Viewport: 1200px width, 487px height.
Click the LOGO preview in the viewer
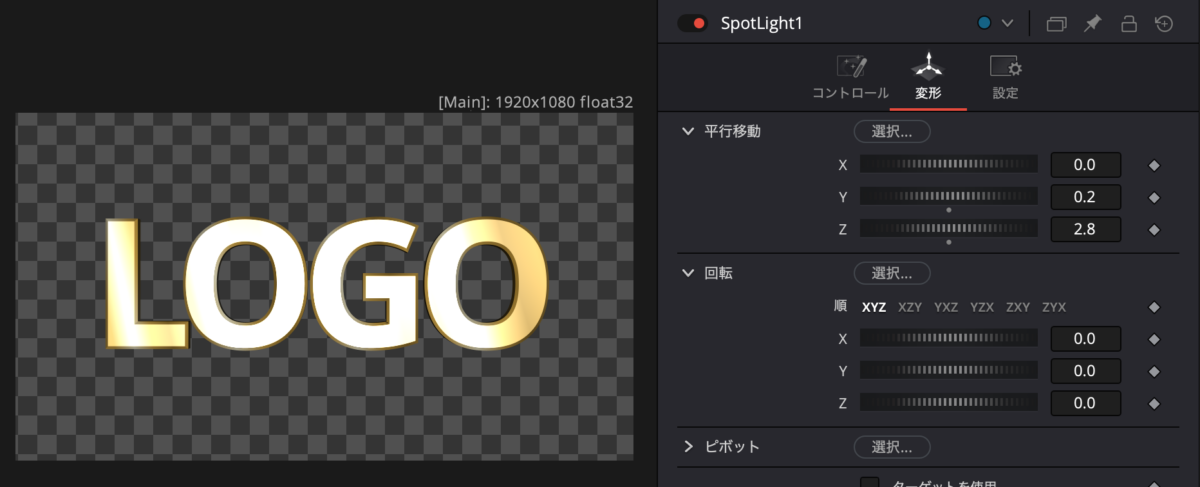pyautogui.click(x=326, y=282)
